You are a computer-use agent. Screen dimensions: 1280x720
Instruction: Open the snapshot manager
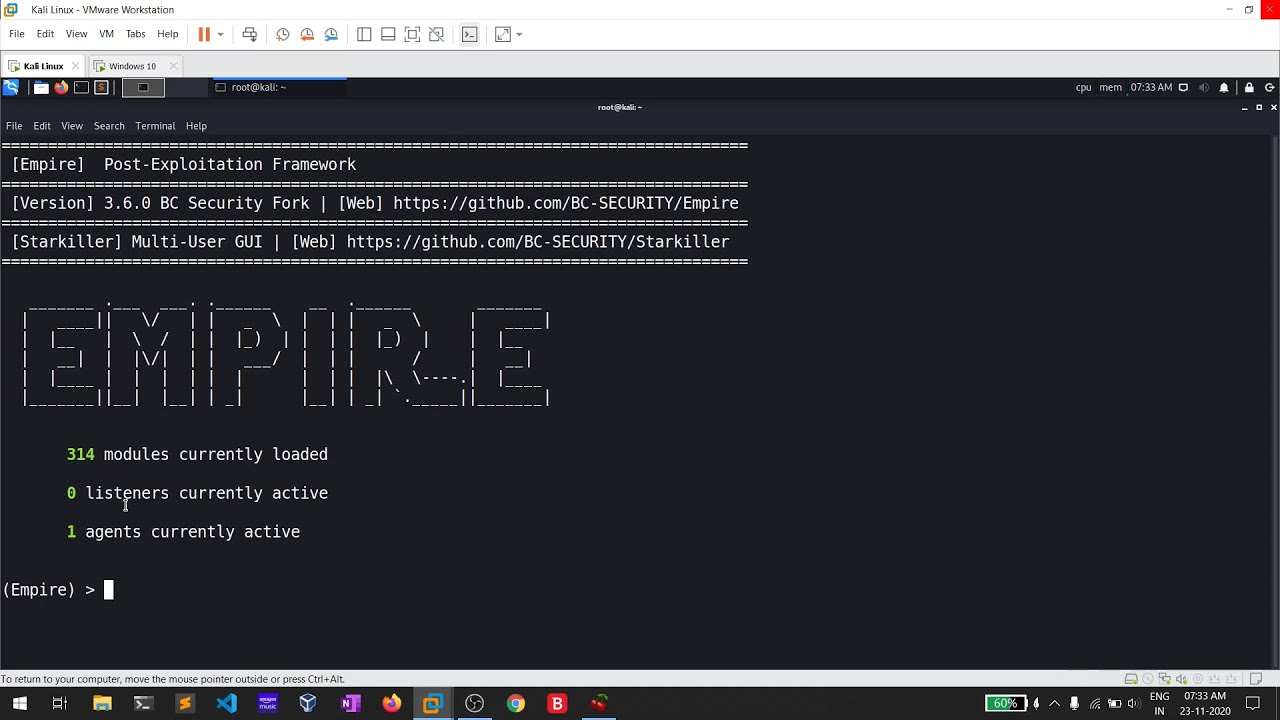tap(331, 34)
